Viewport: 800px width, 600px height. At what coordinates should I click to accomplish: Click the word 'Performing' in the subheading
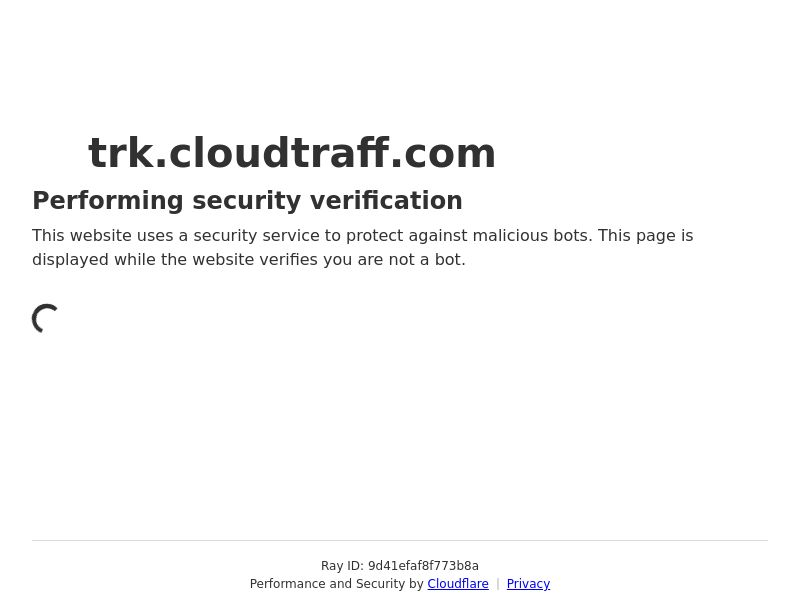point(108,201)
